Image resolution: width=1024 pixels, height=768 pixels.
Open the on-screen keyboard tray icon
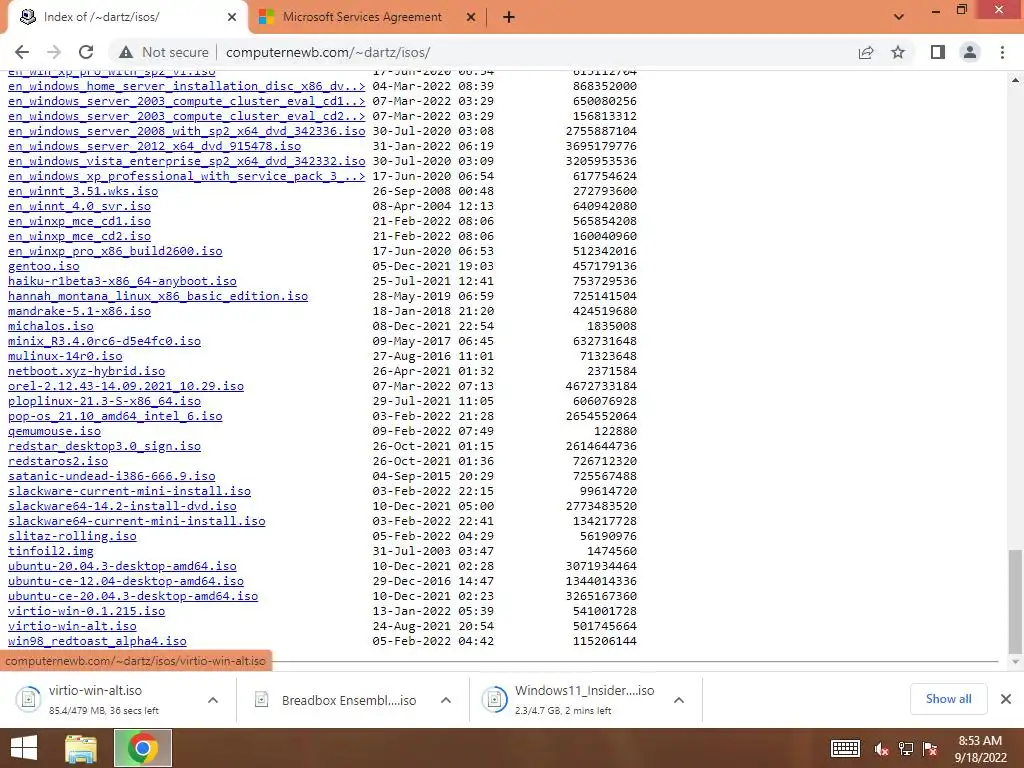(845, 748)
